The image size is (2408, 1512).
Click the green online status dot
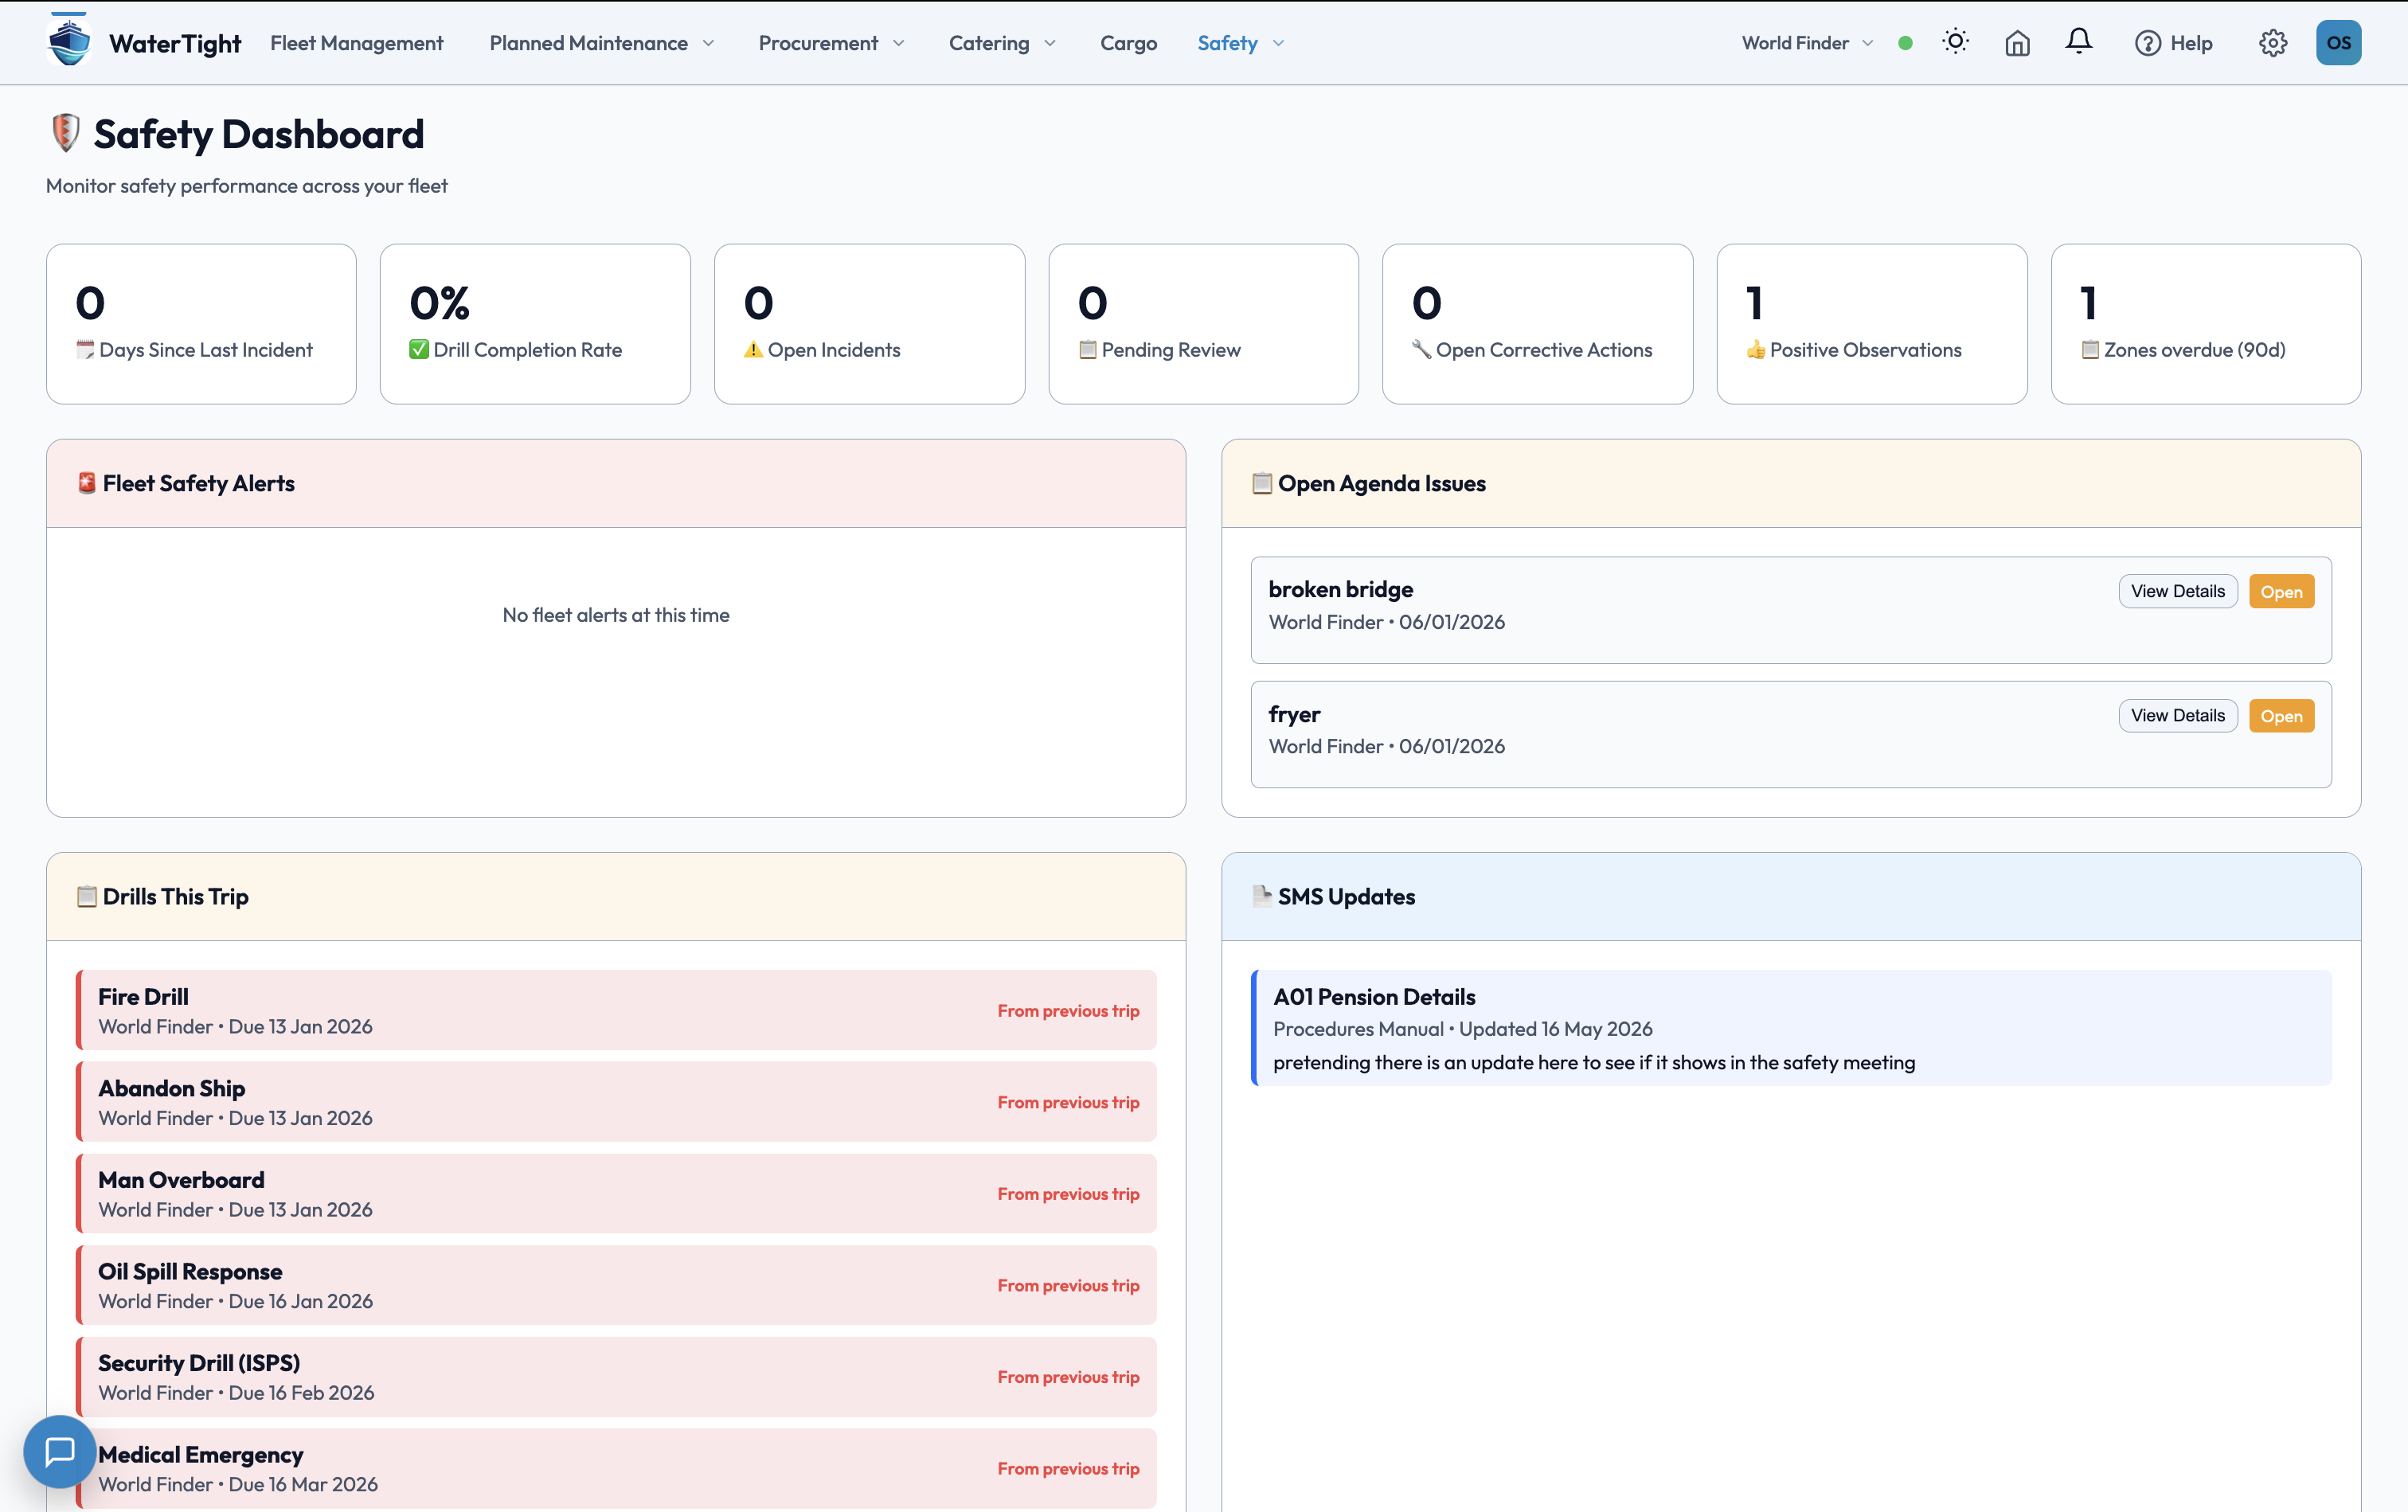1905,43
